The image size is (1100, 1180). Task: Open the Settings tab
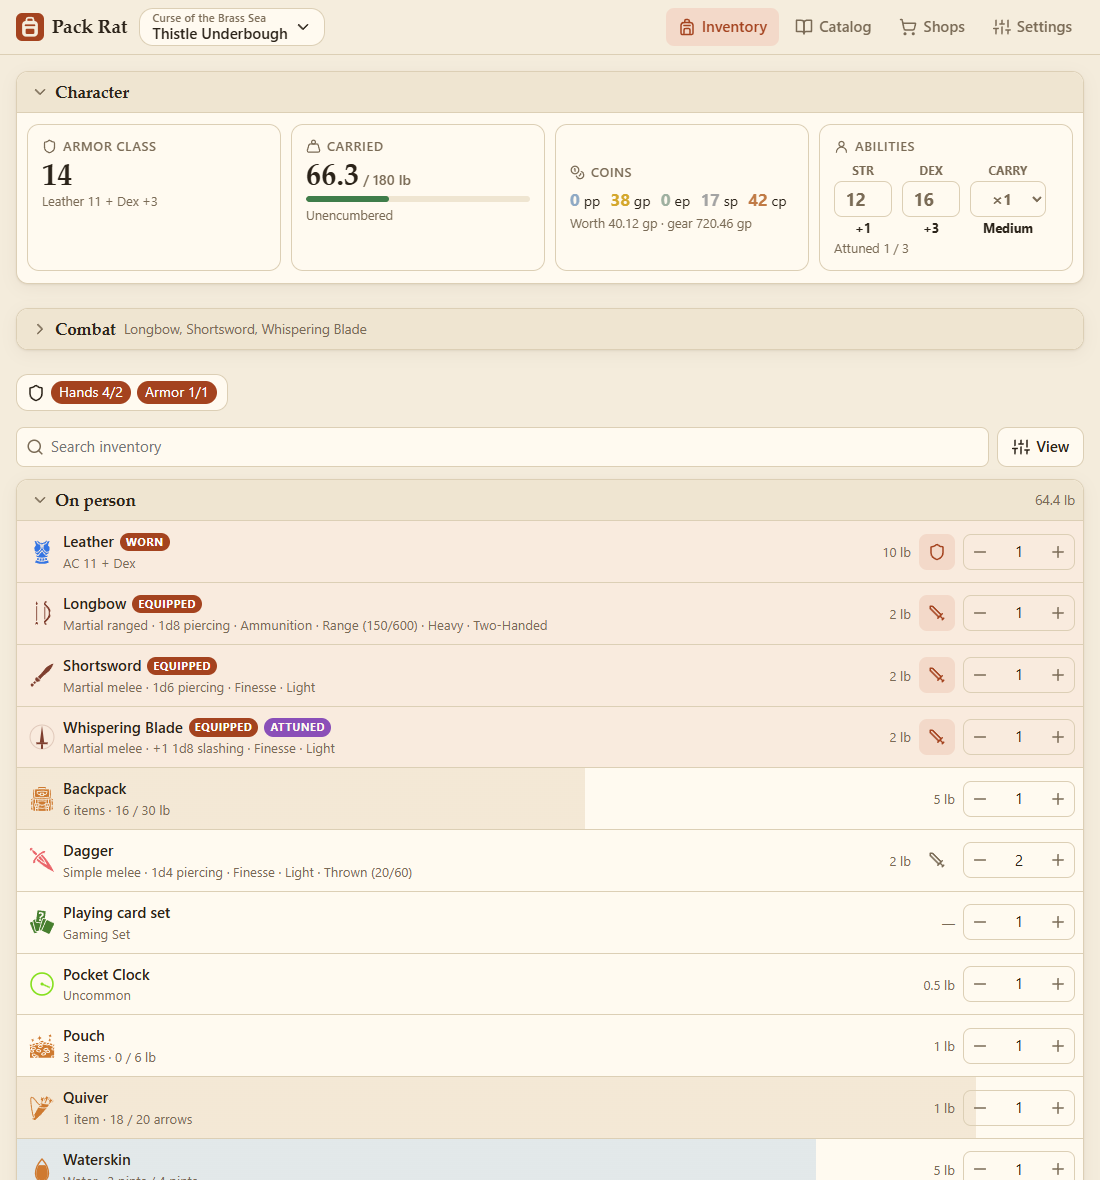(x=1032, y=27)
